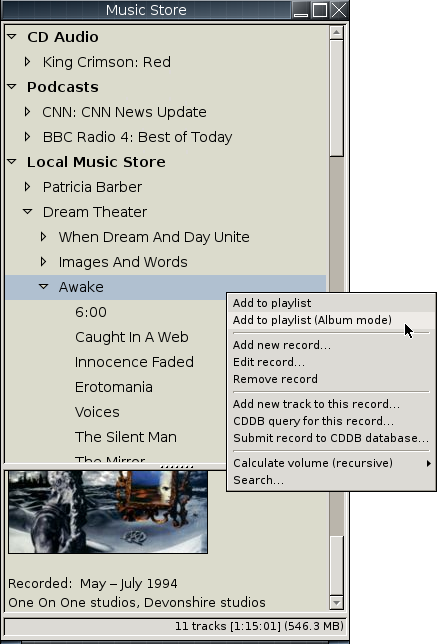This screenshot has height=644, width=437.
Task: Select the Erotomania track
Action: 114,387
